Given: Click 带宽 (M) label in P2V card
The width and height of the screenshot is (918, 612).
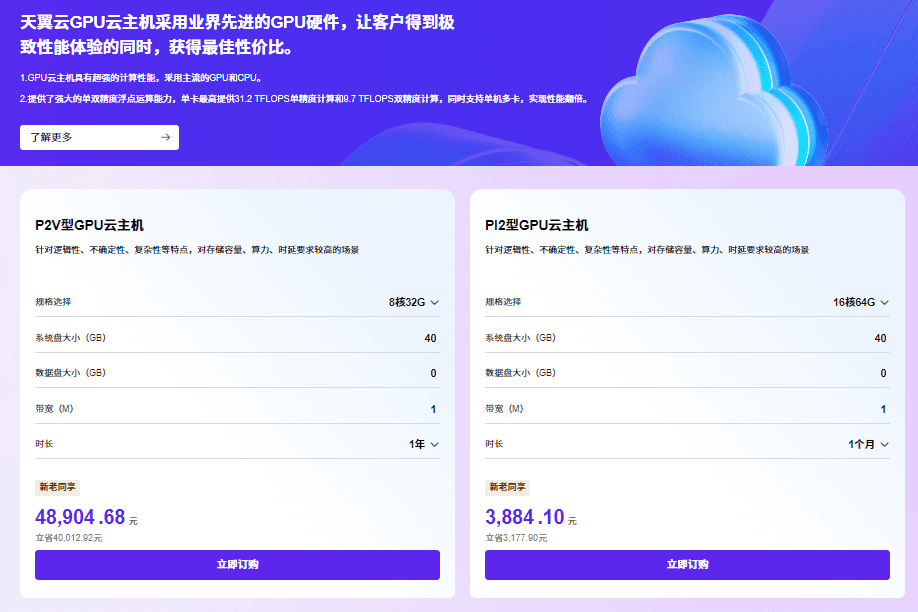Looking at the screenshot, I should pyautogui.click(x=54, y=408).
